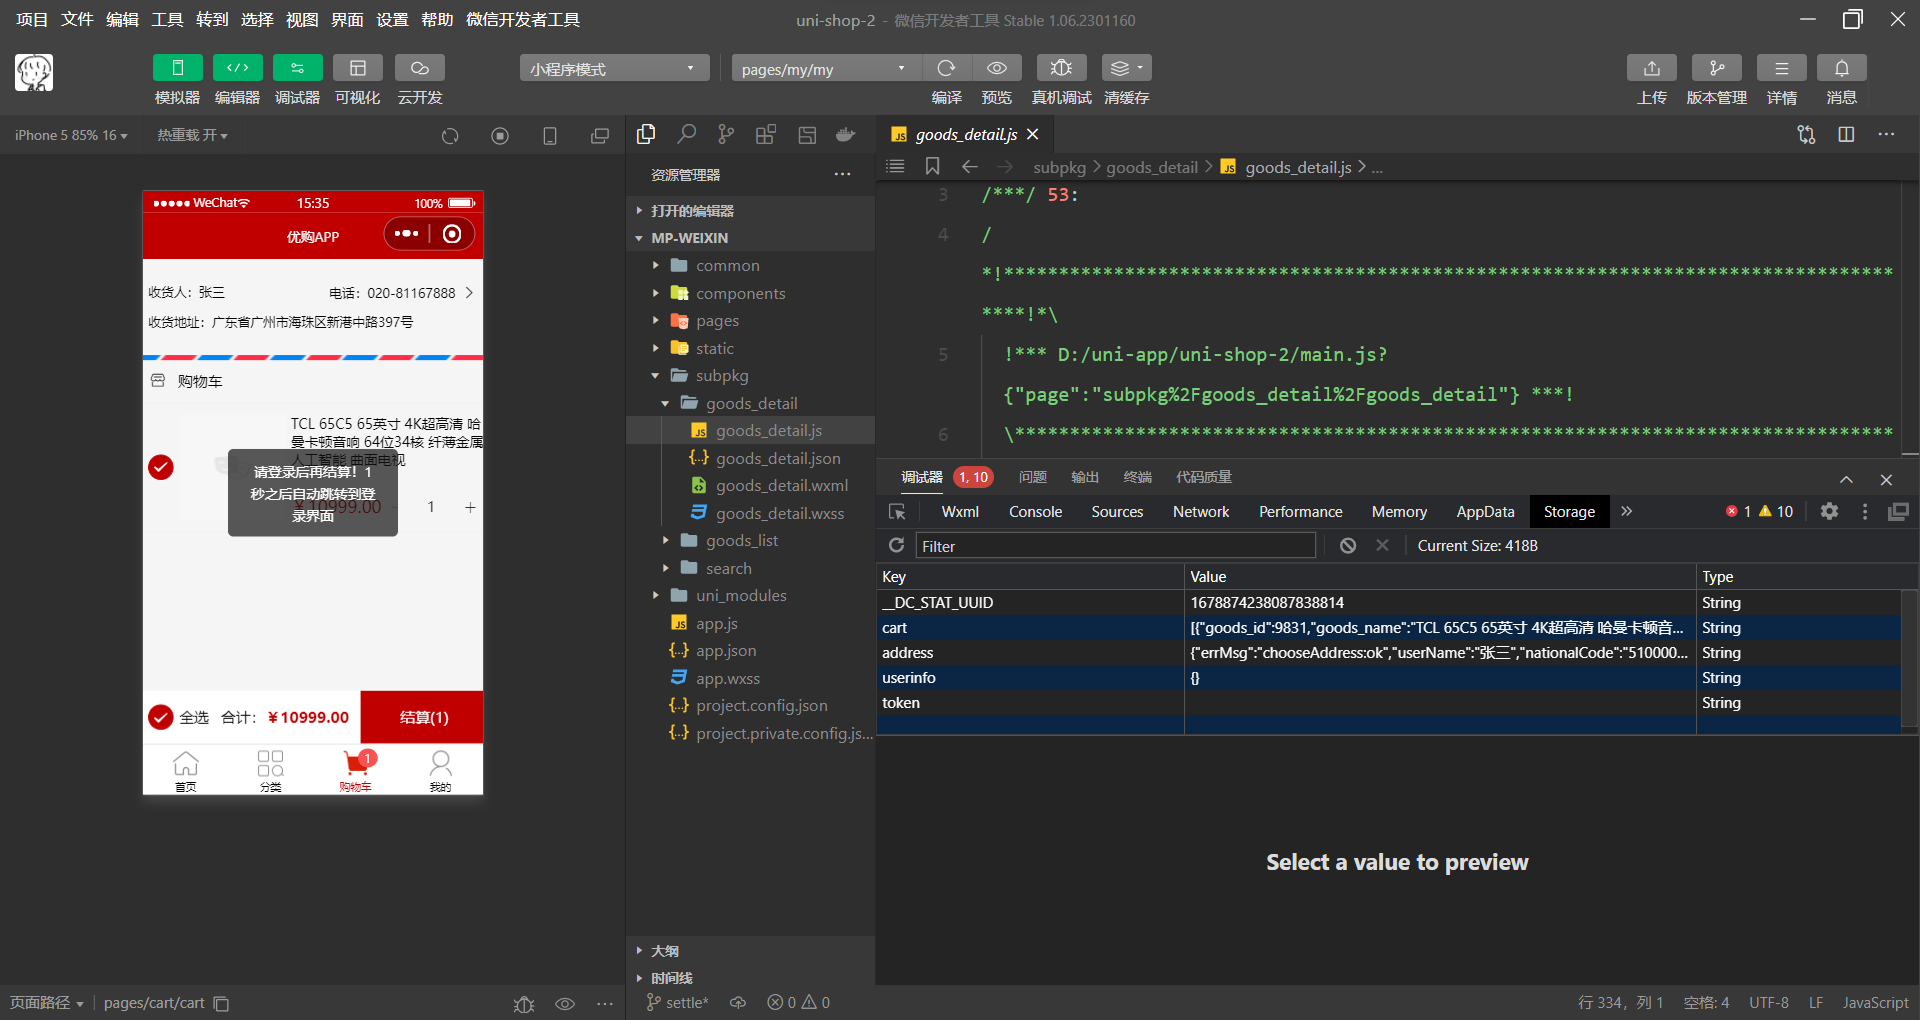Open the real-device debugging bug icon
This screenshot has height=1020, width=1920.
[x=1061, y=68]
